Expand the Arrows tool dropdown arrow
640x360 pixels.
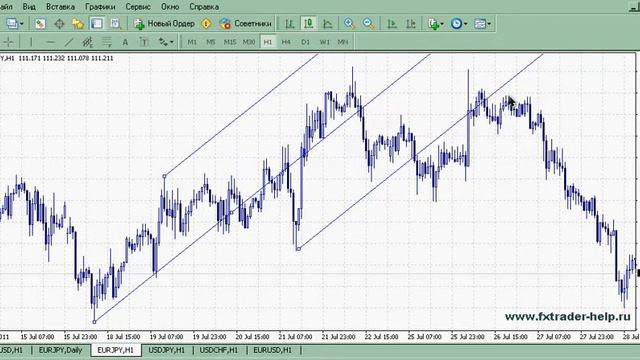[x=172, y=42]
